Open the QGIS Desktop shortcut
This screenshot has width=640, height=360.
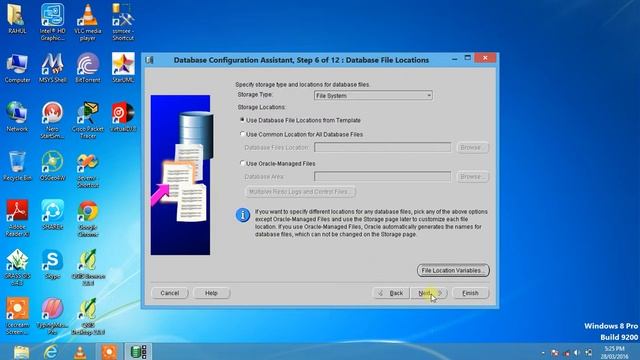click(x=87, y=316)
